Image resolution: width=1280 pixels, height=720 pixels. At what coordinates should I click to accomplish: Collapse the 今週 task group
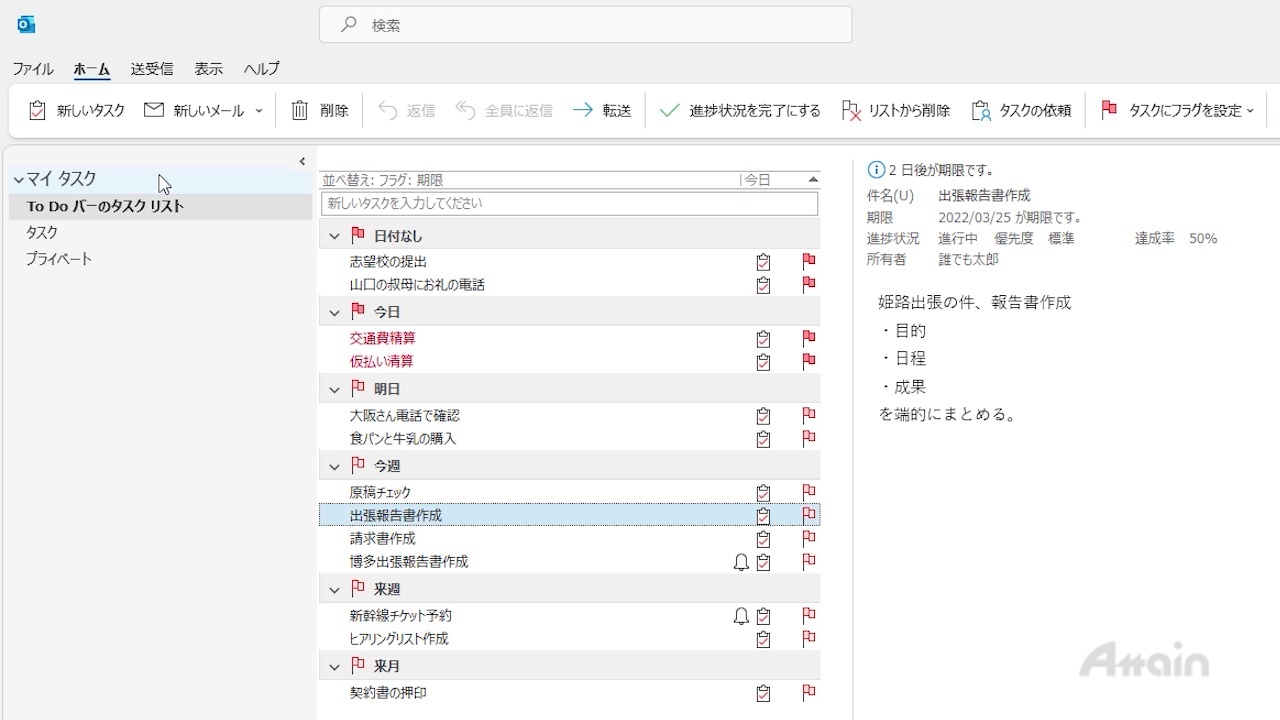click(x=335, y=466)
